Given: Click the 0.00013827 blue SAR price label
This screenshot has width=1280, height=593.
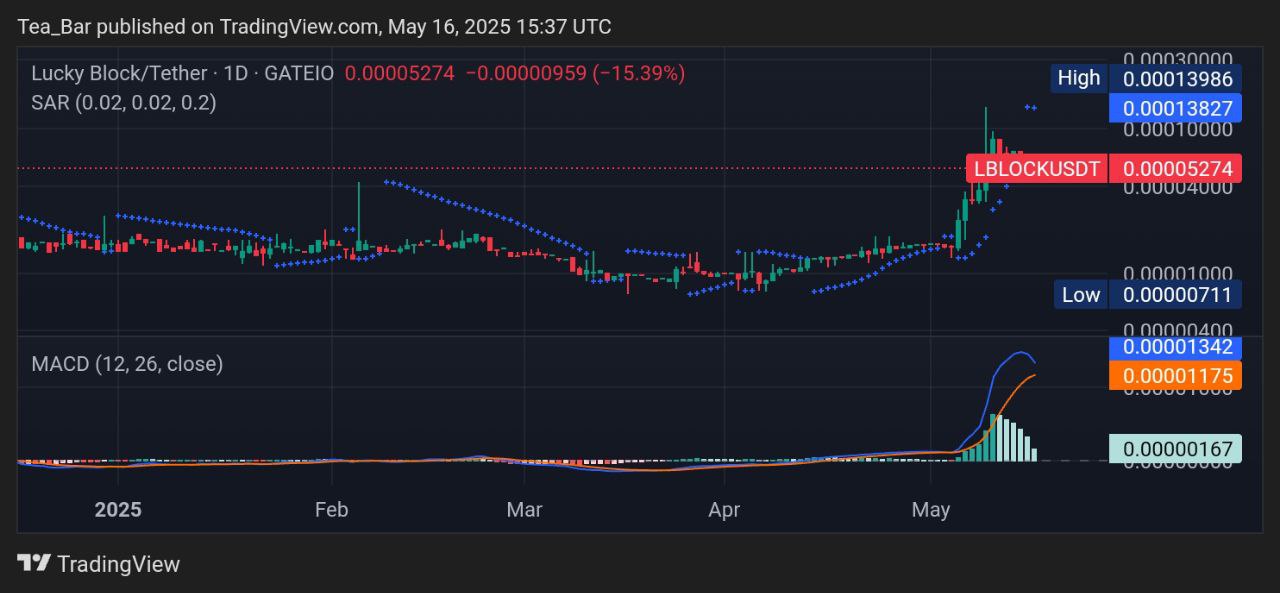Looking at the screenshot, I should click(x=1177, y=108).
